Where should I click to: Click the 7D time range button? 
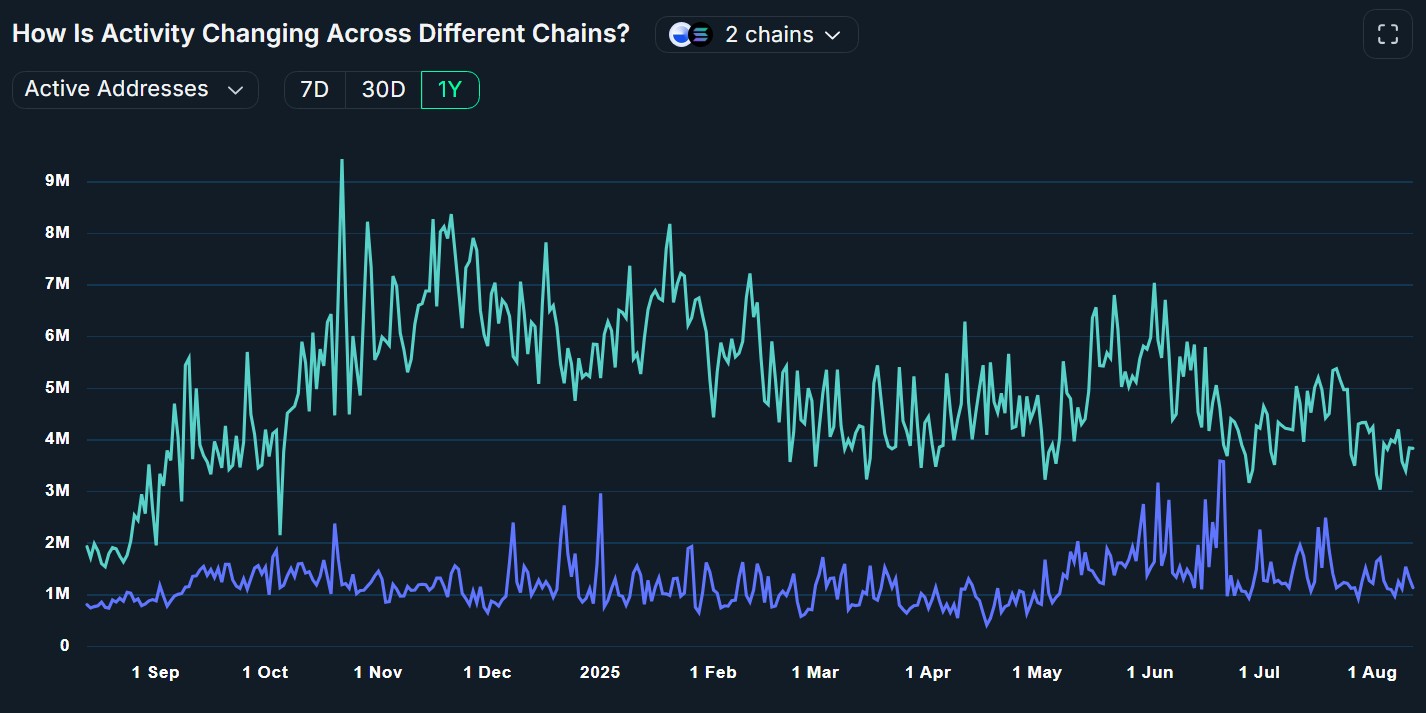coord(315,89)
